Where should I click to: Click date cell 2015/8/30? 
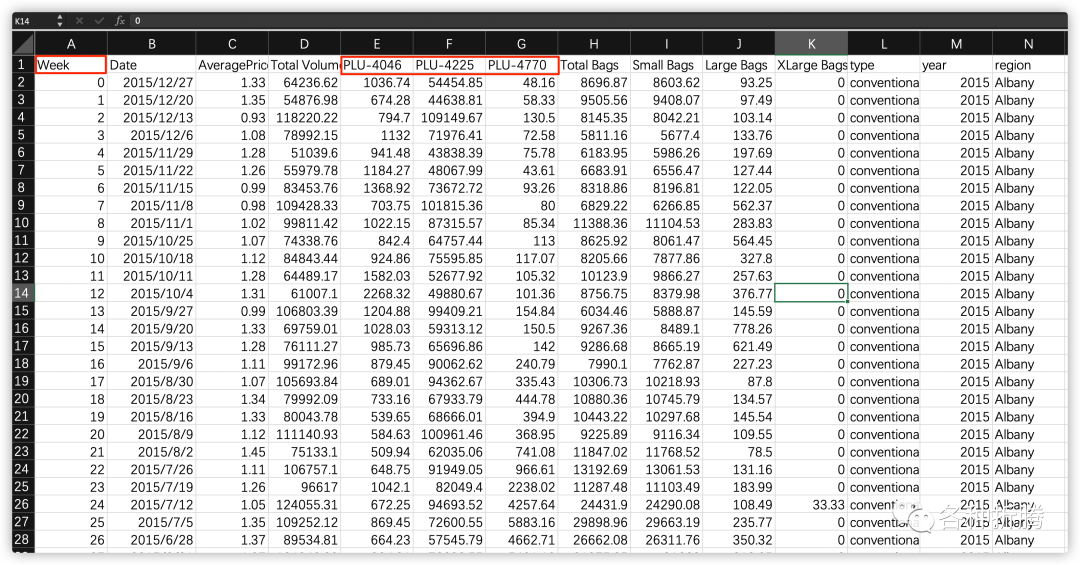(152, 382)
